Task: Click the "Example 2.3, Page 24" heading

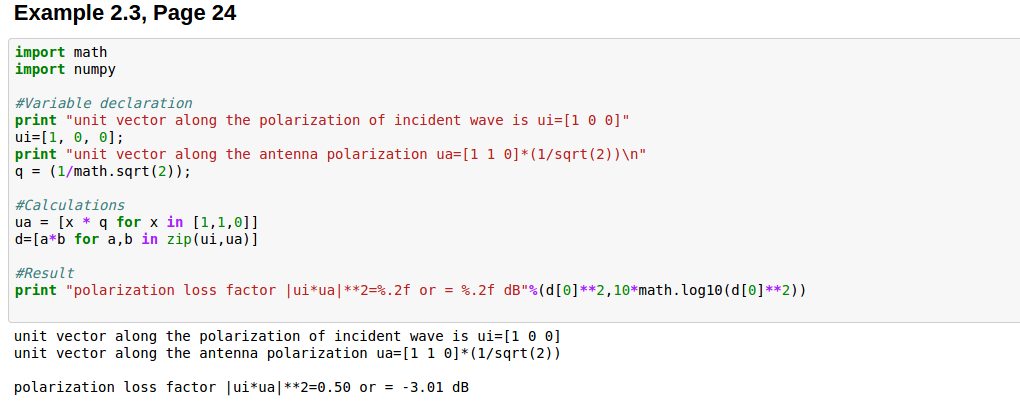Action: [125, 15]
